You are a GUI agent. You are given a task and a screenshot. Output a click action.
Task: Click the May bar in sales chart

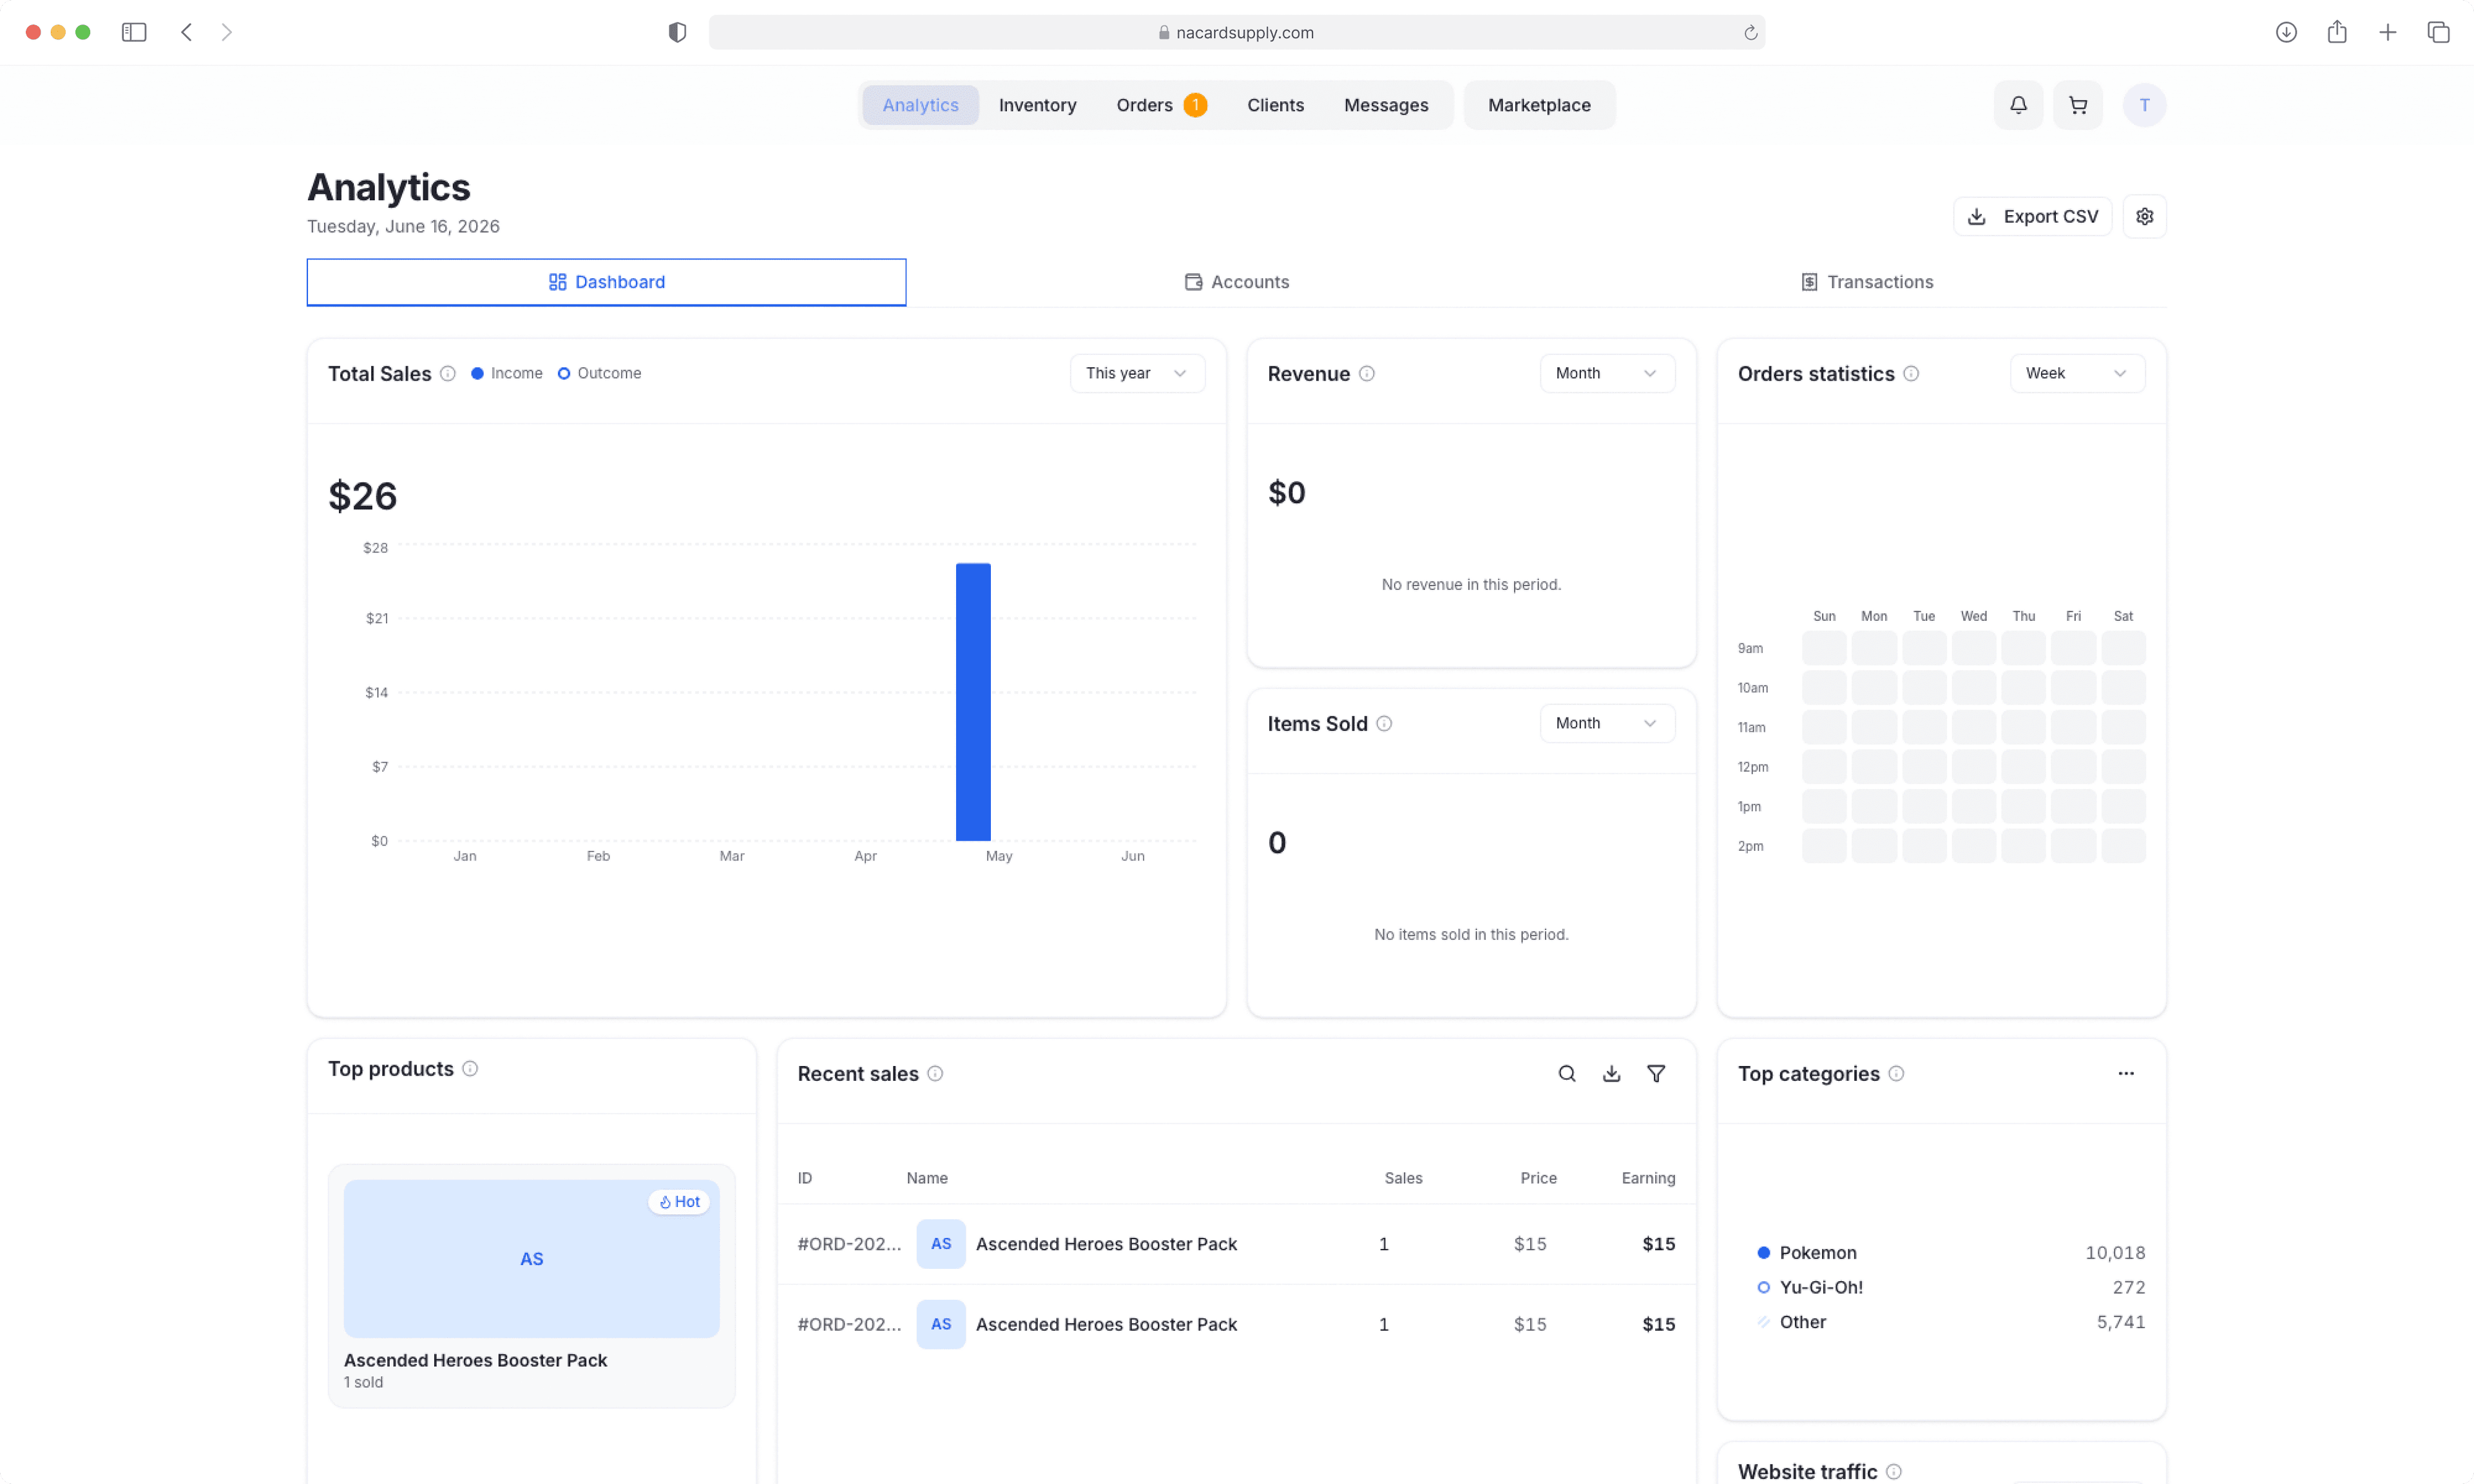973,701
